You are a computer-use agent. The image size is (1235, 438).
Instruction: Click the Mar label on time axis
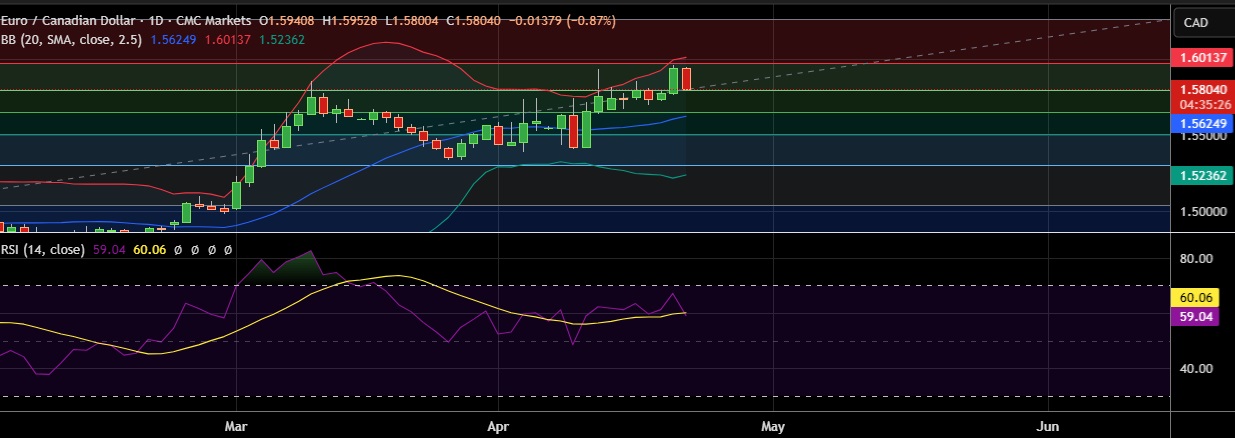click(x=237, y=425)
